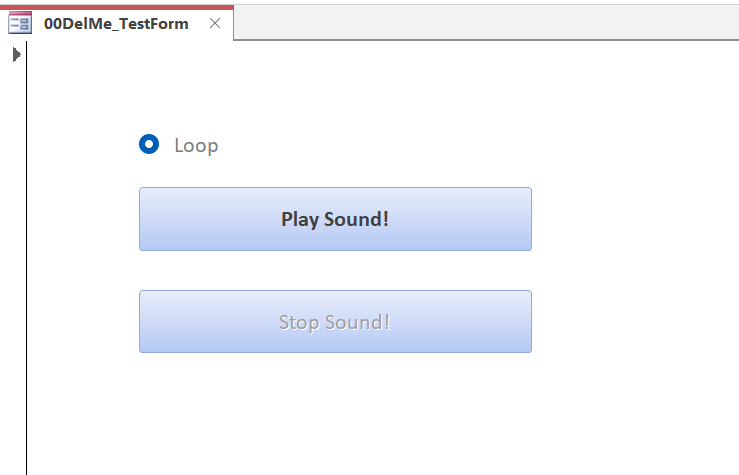Select the Loop radio button
The height and width of the screenshot is (475, 739).
coord(149,145)
